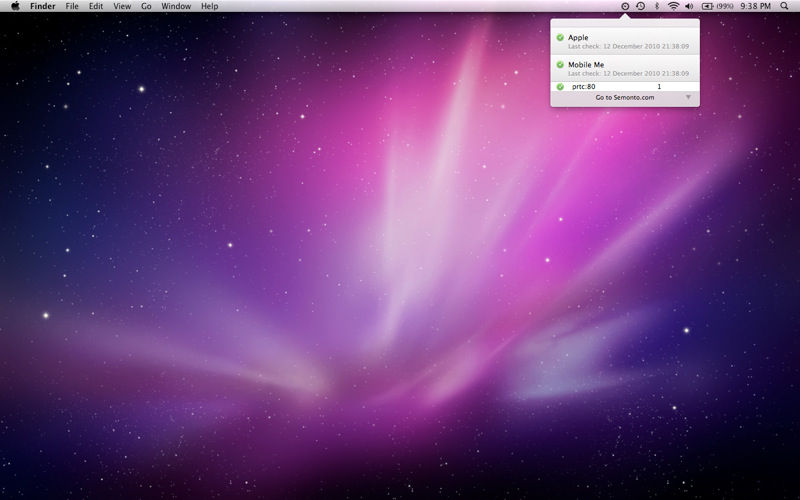Select the Apple monitor entry
This screenshot has width=800, height=500.
(625, 41)
